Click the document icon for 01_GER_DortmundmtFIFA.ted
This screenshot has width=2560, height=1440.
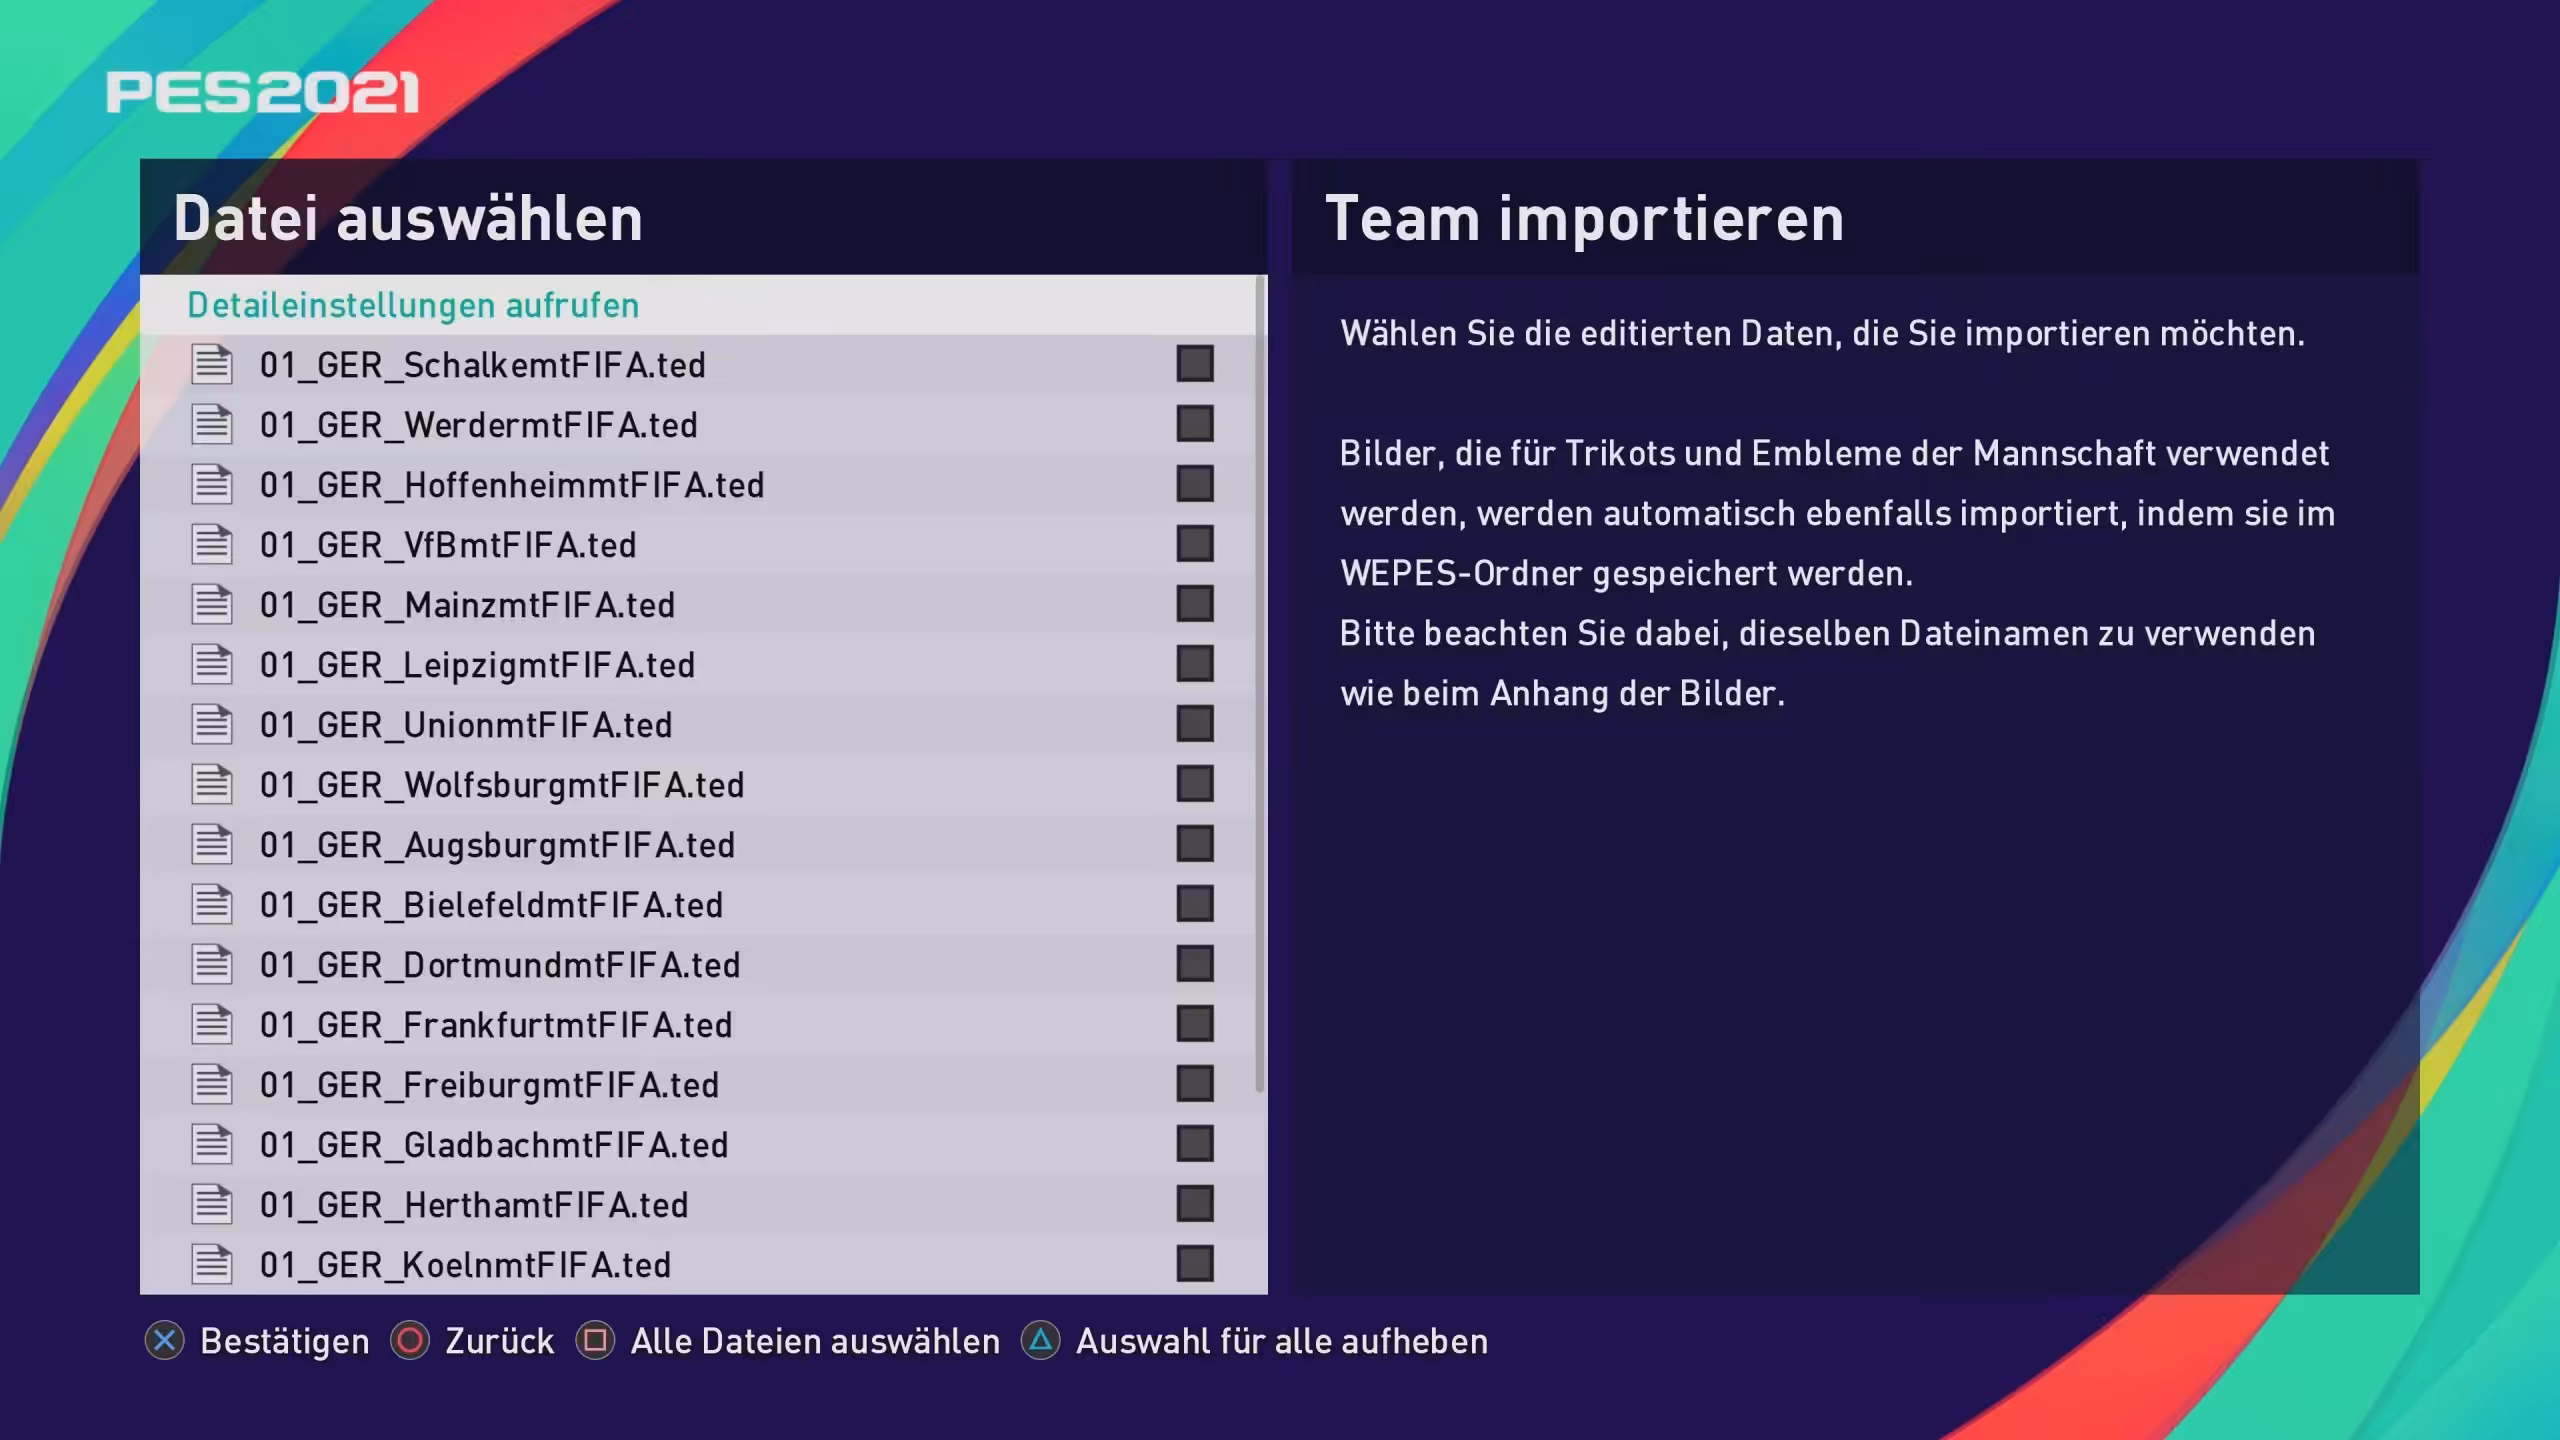tap(213, 965)
